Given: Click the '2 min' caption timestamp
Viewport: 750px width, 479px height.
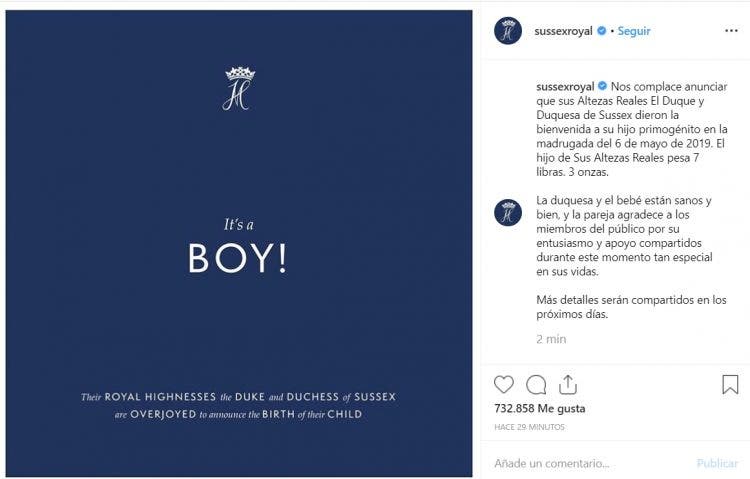Looking at the screenshot, I should [x=551, y=339].
